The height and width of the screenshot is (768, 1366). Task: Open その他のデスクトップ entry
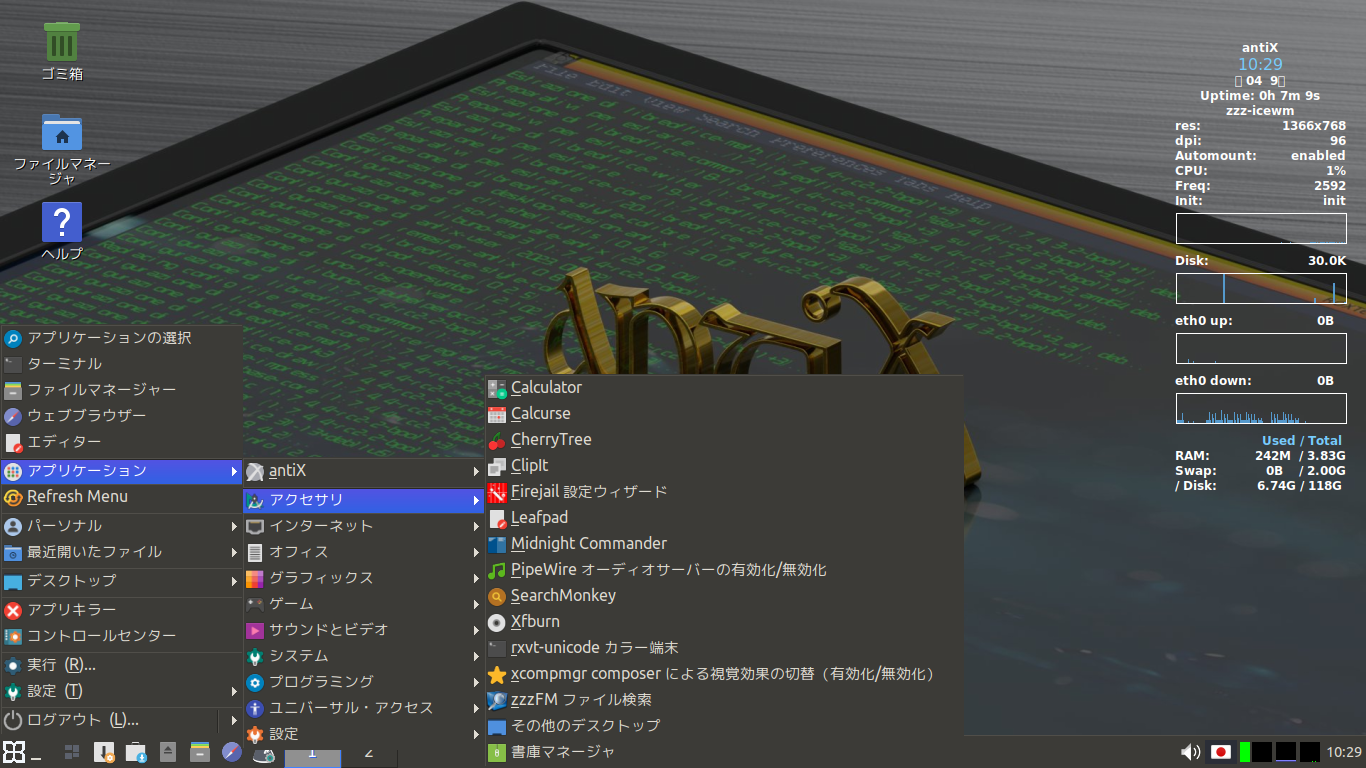tap(724, 726)
